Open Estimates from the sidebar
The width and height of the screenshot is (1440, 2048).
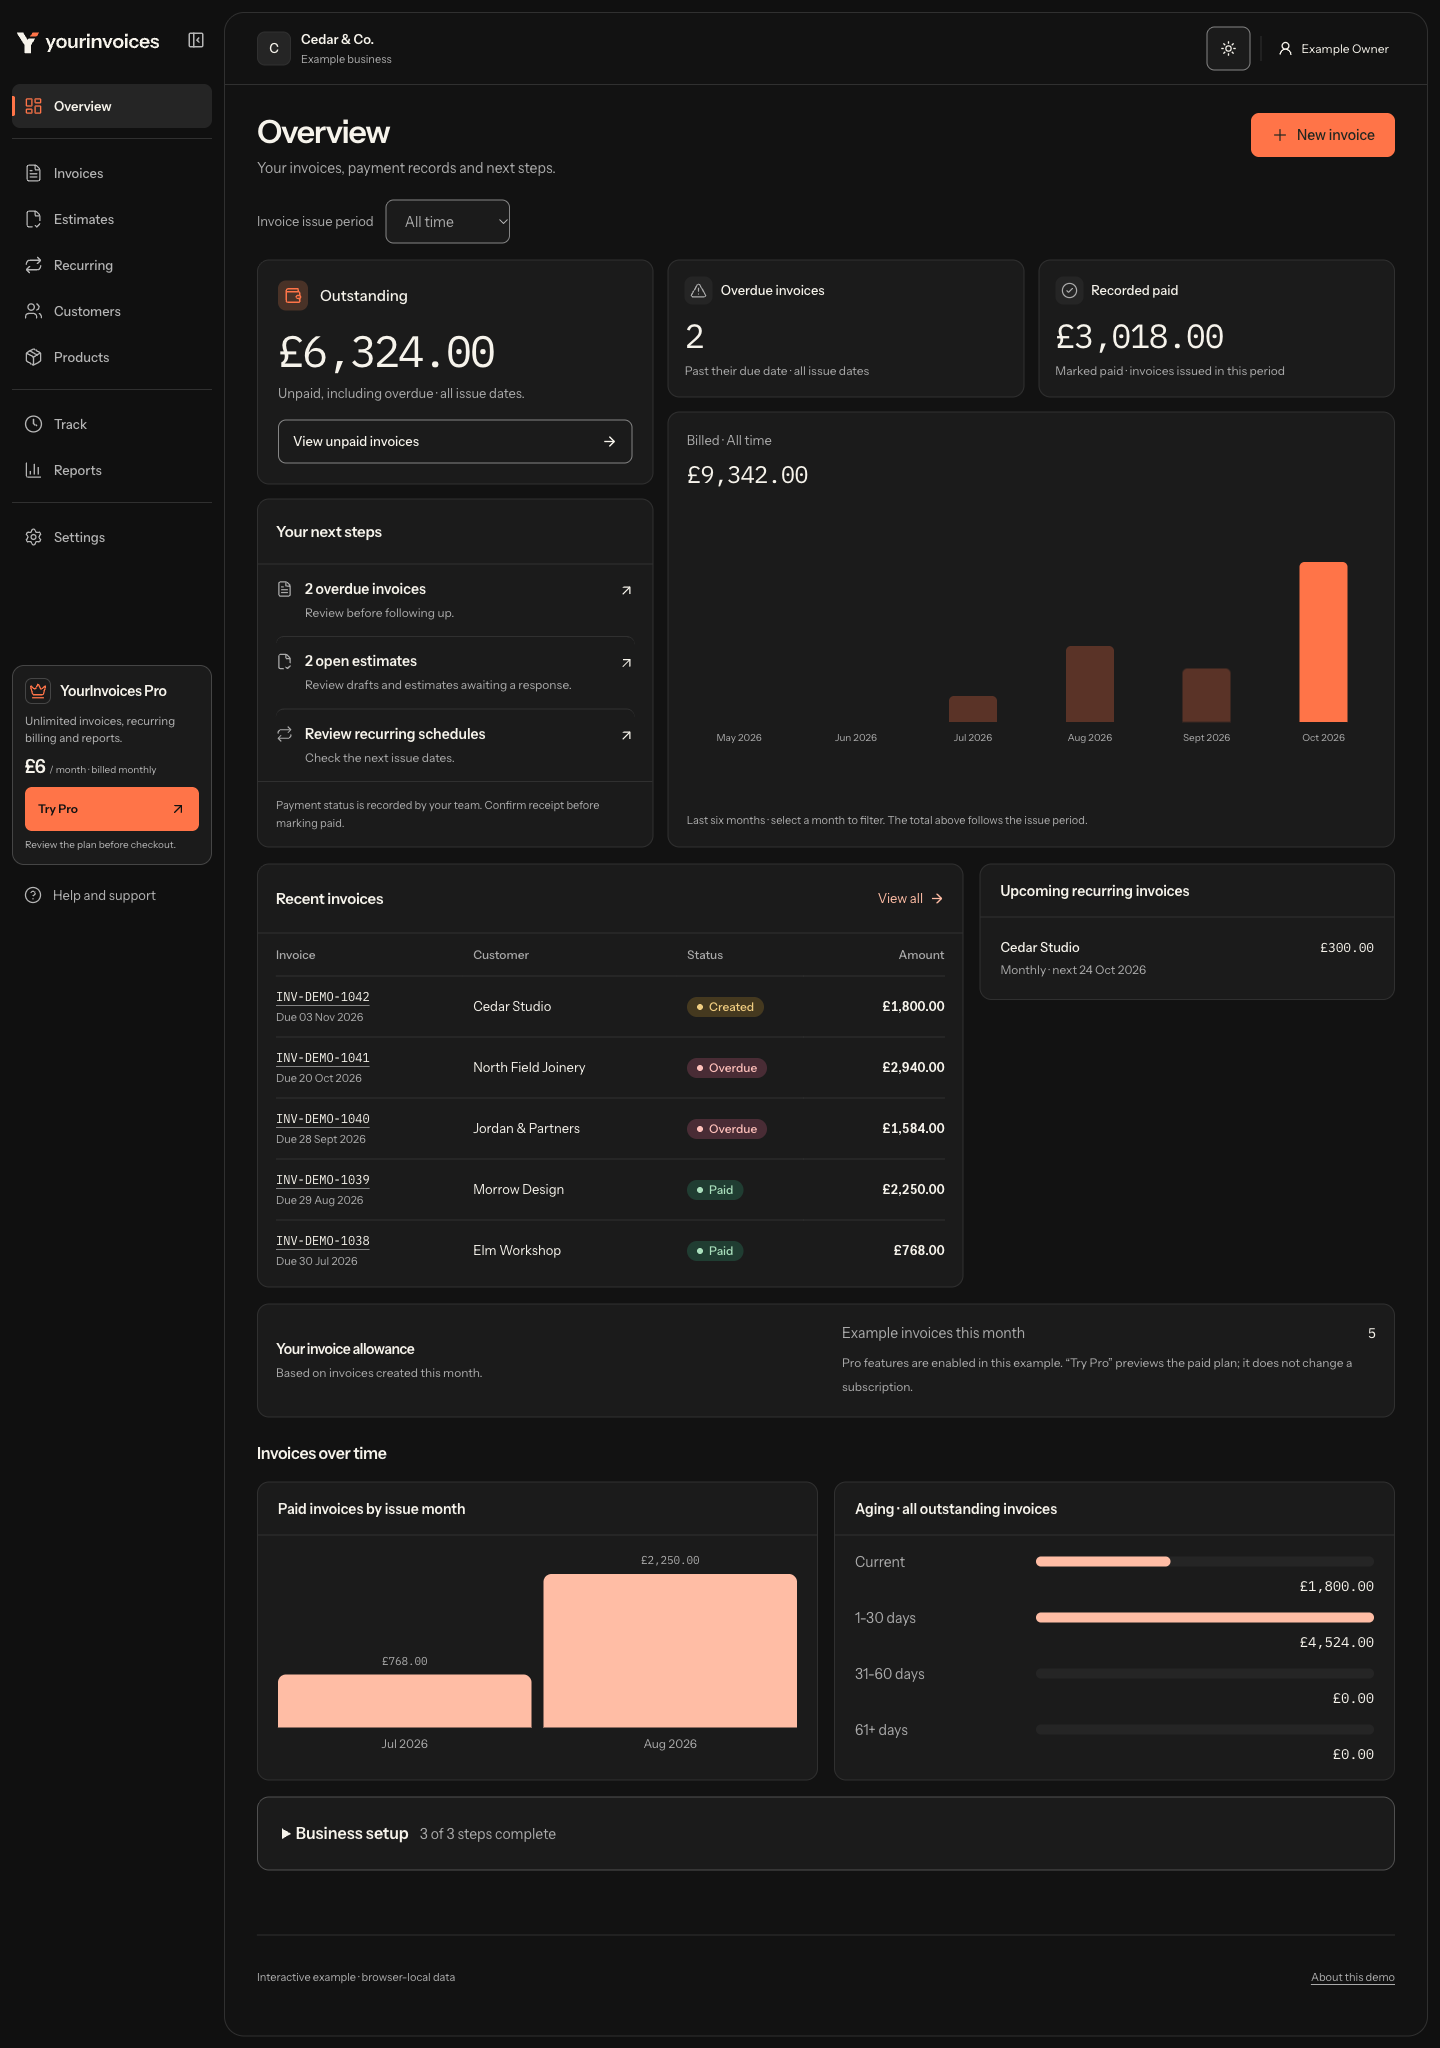112,219
